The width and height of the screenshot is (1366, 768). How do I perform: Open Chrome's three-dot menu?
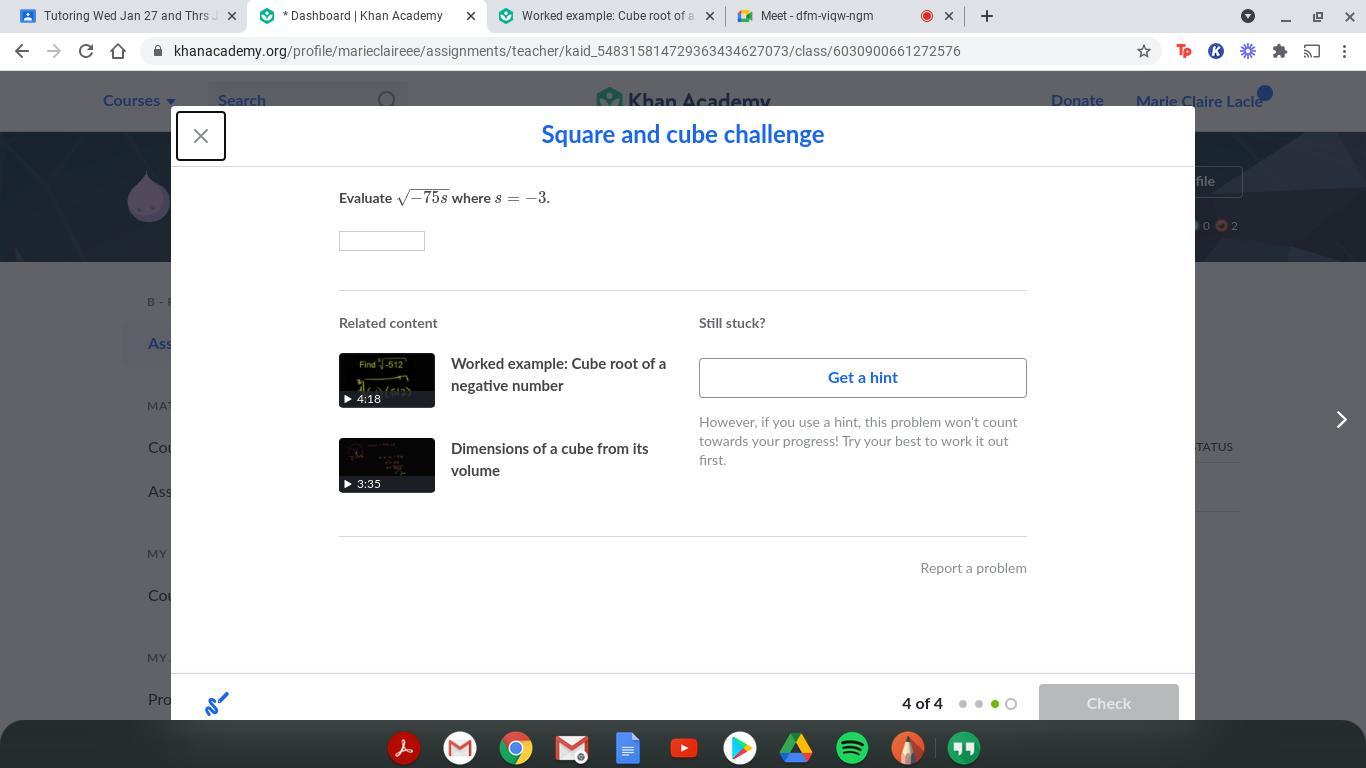[1347, 51]
